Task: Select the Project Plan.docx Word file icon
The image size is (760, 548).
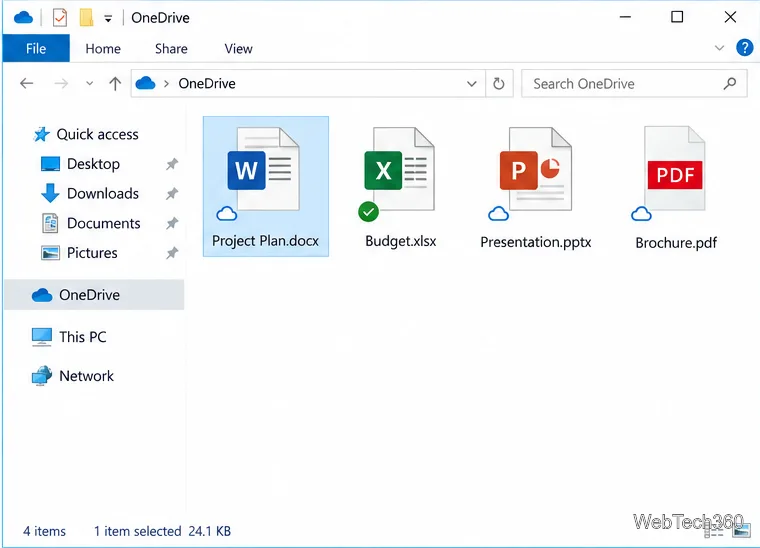Action: coord(264,169)
